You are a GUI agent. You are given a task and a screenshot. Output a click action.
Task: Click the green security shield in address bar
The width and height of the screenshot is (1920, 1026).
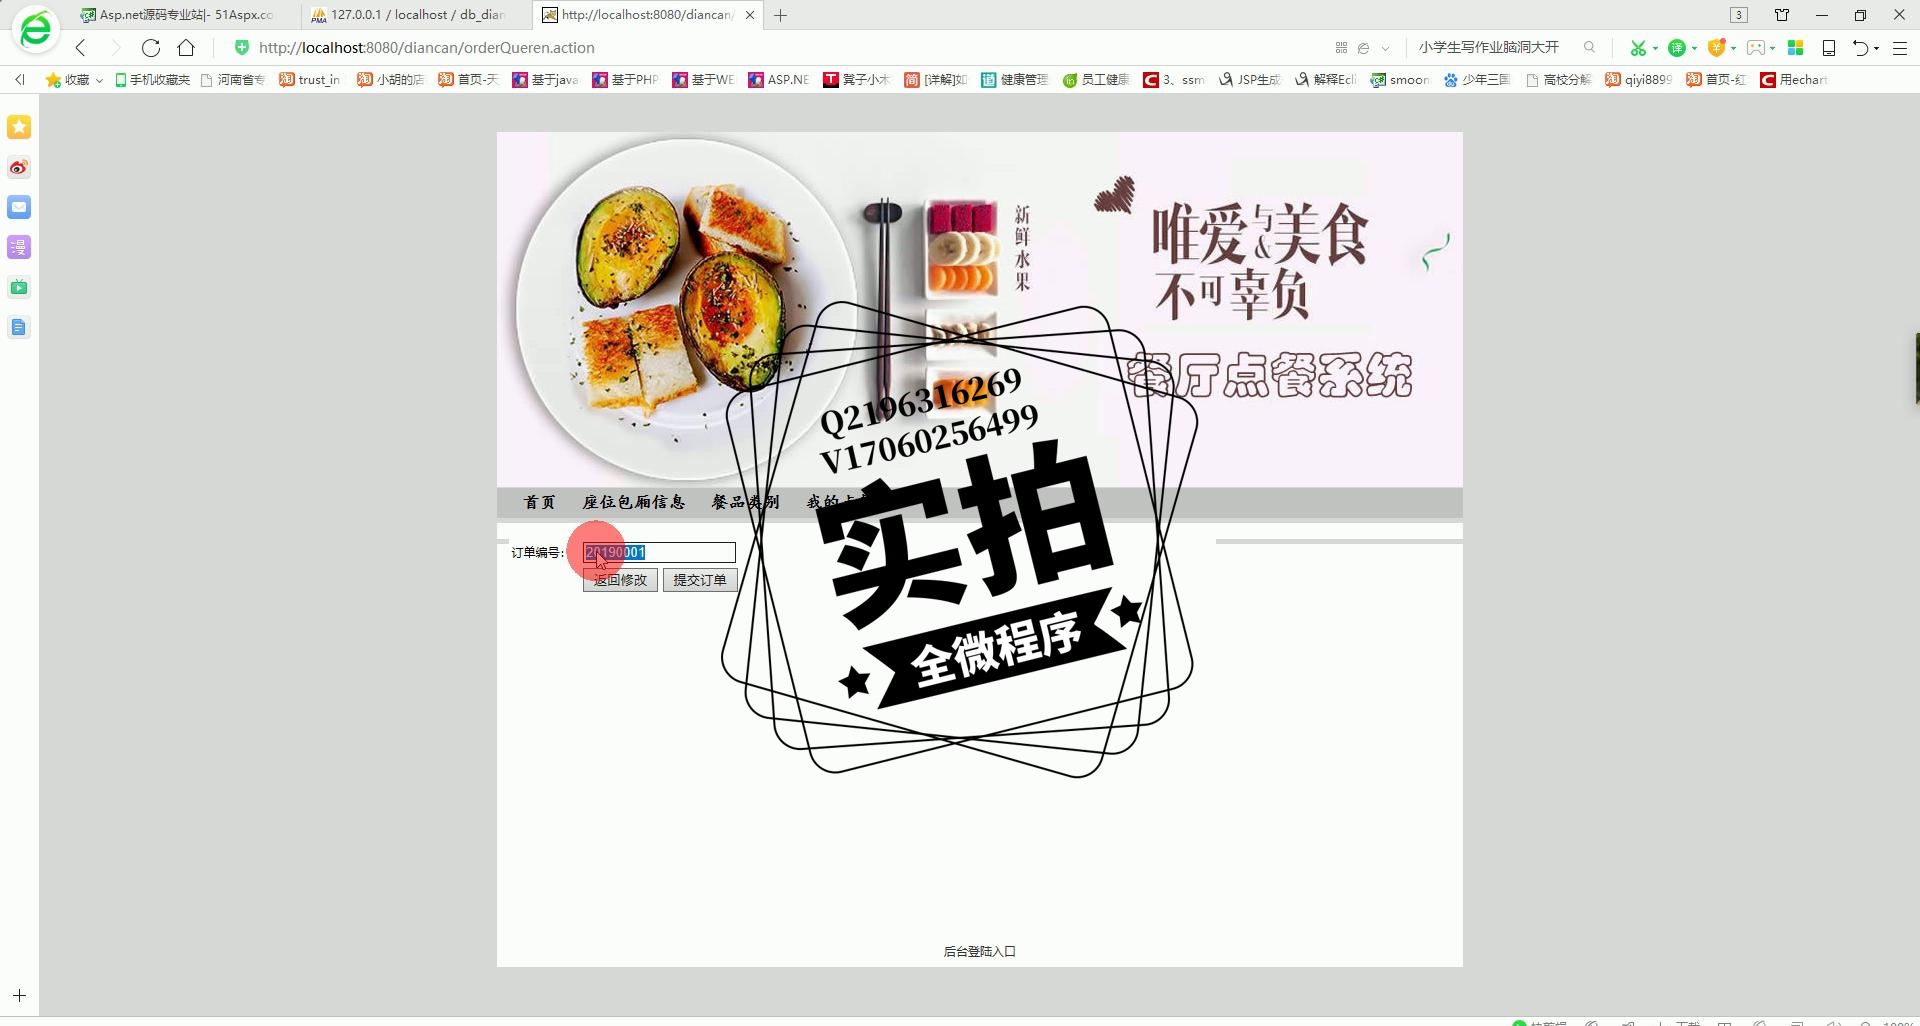pyautogui.click(x=241, y=47)
